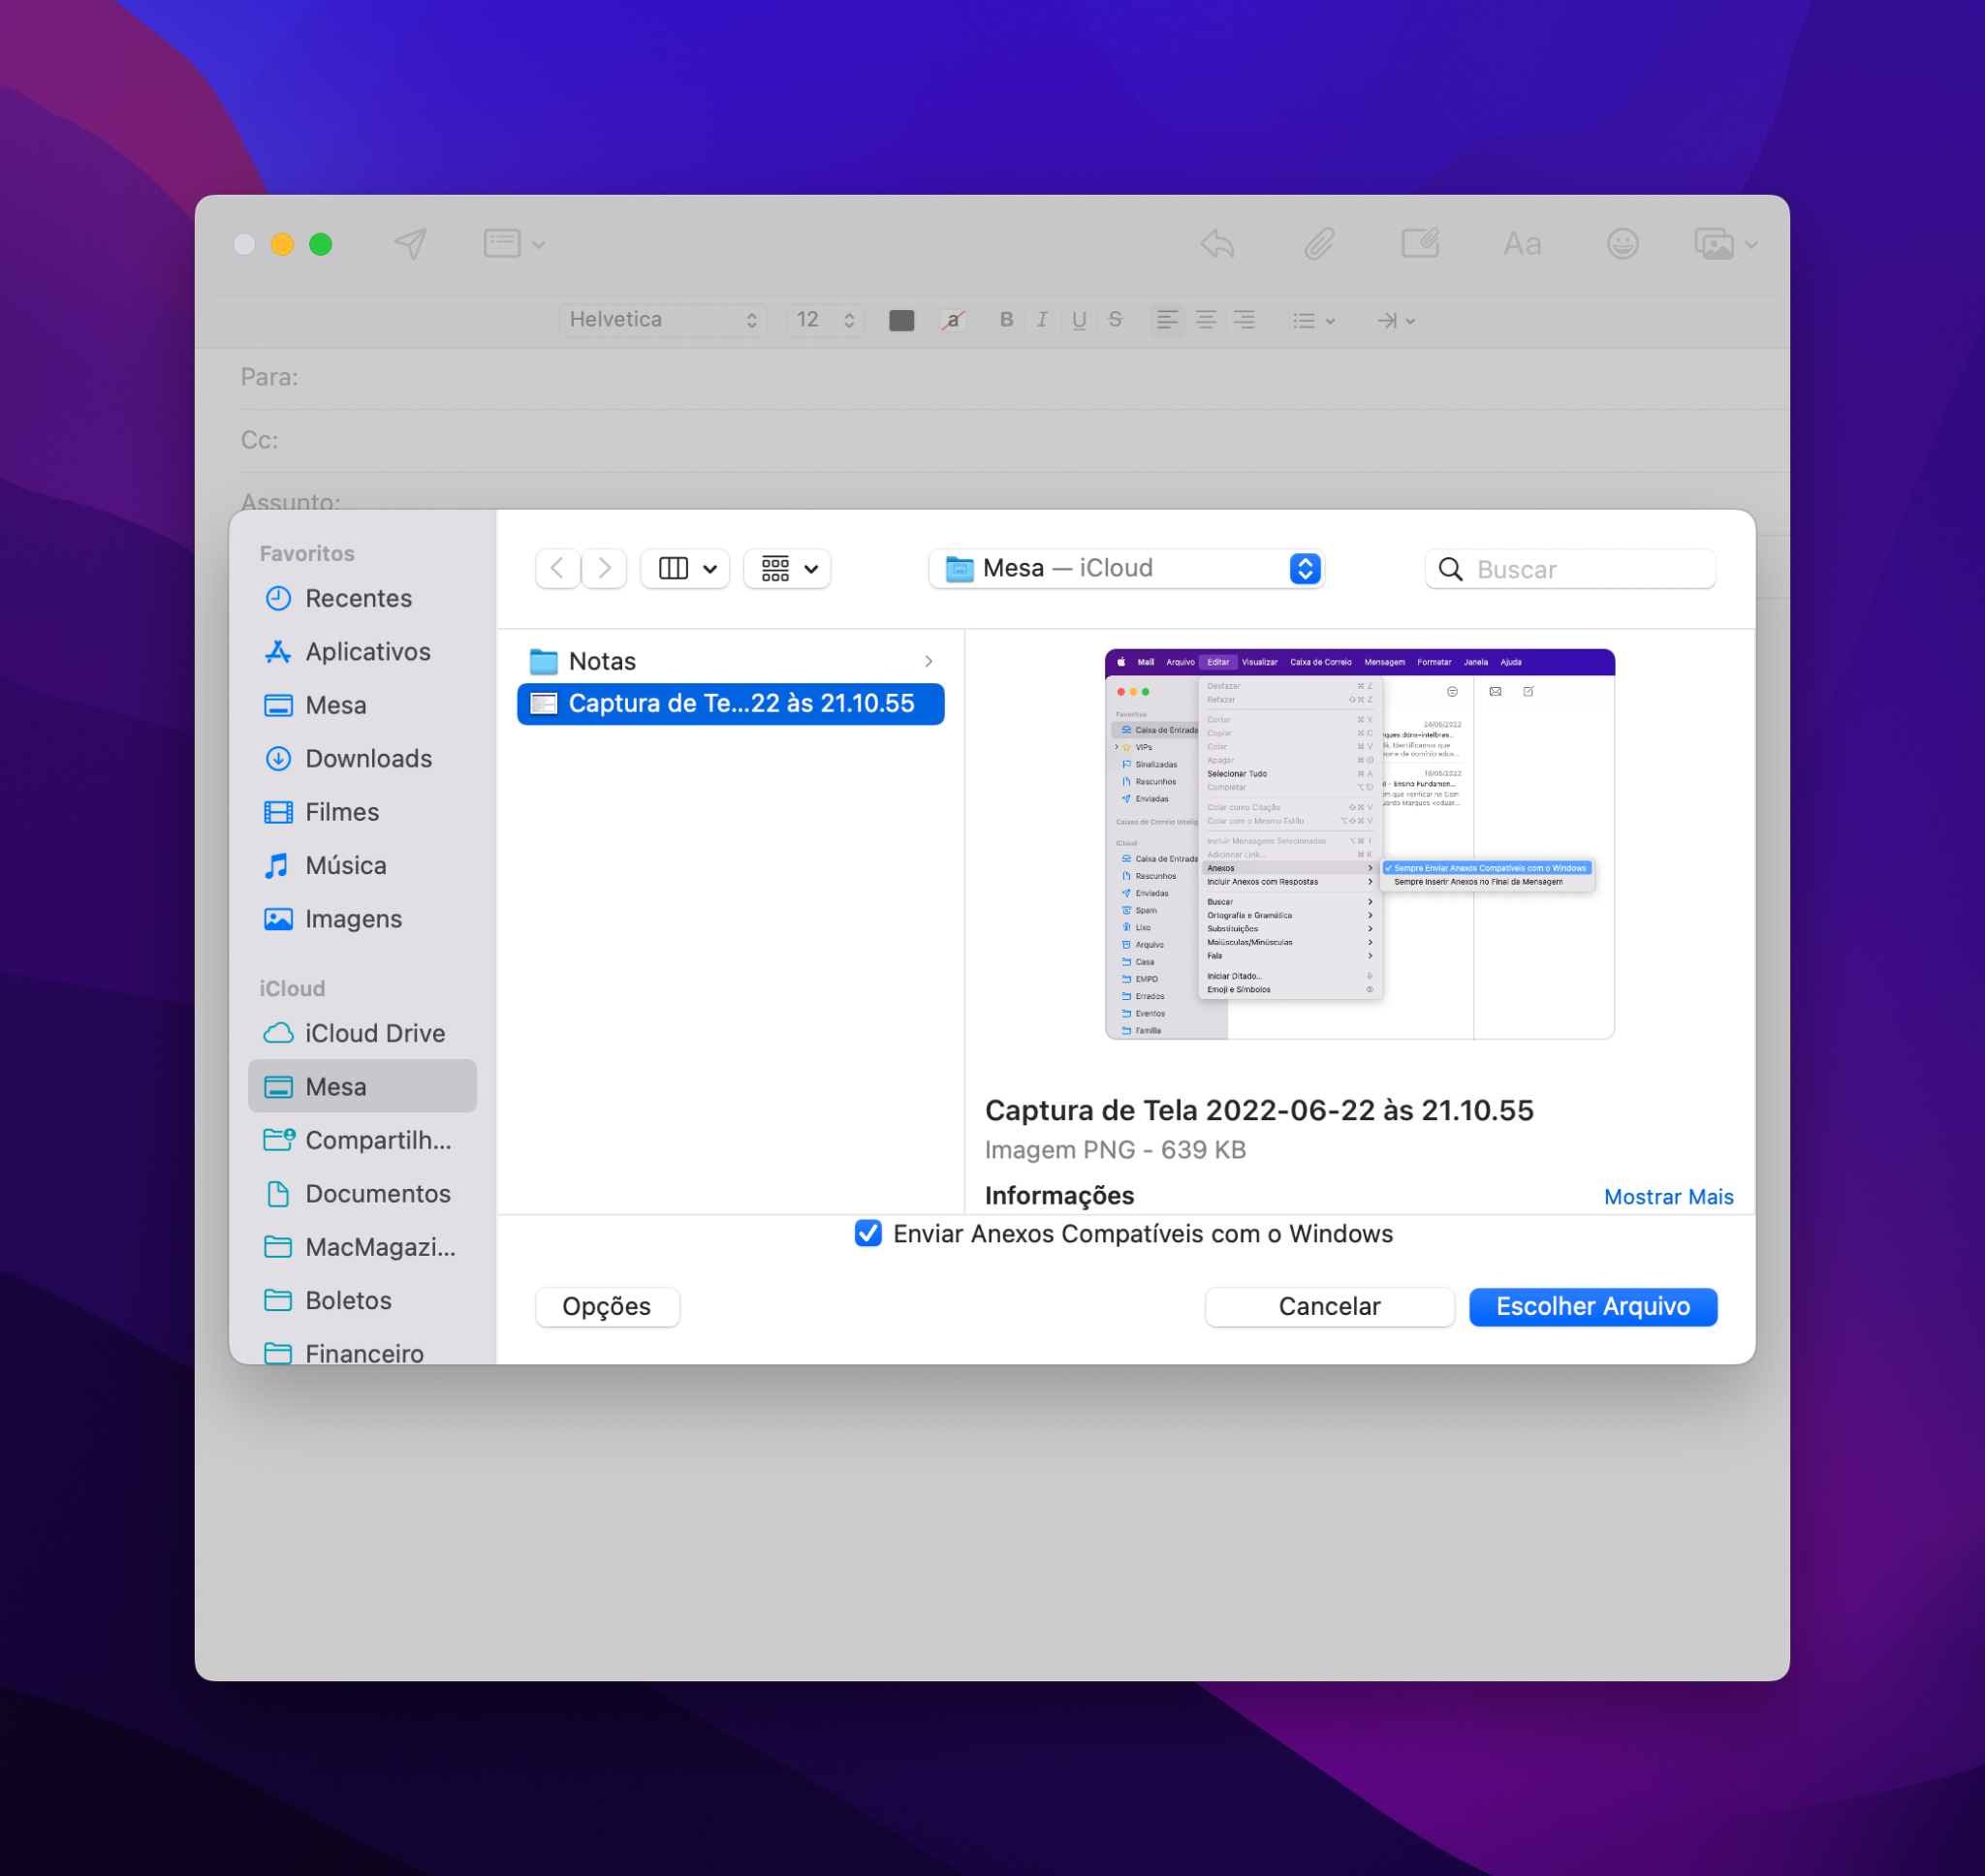Click Escolher Arquivo to choose the file
The width and height of the screenshot is (1985, 1876).
1592,1306
